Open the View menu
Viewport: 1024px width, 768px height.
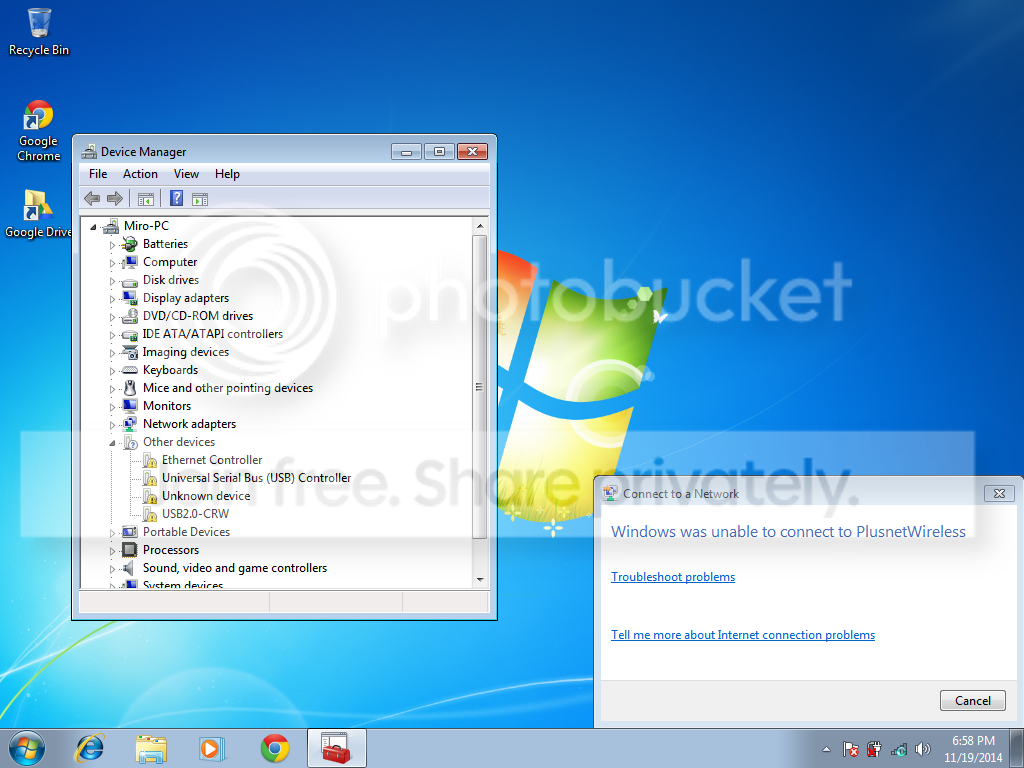click(186, 174)
